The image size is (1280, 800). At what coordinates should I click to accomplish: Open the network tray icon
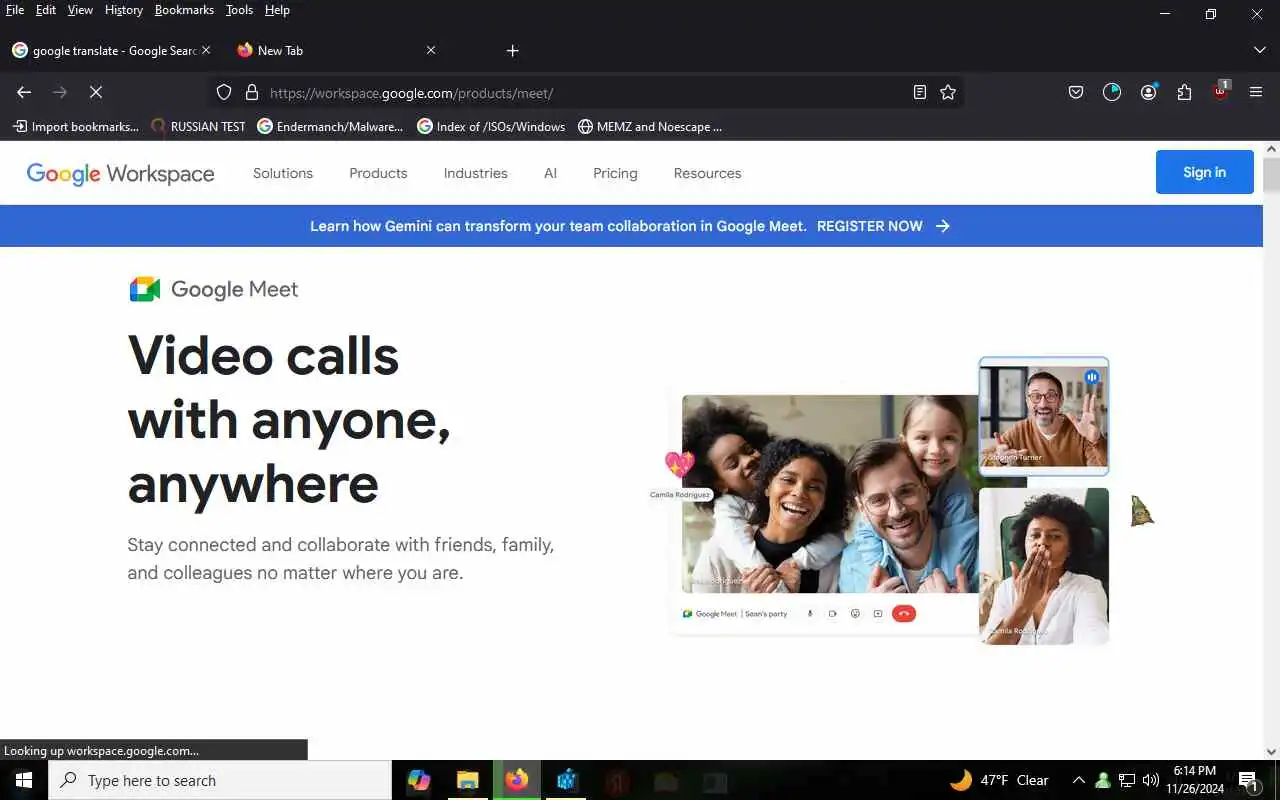1127,780
